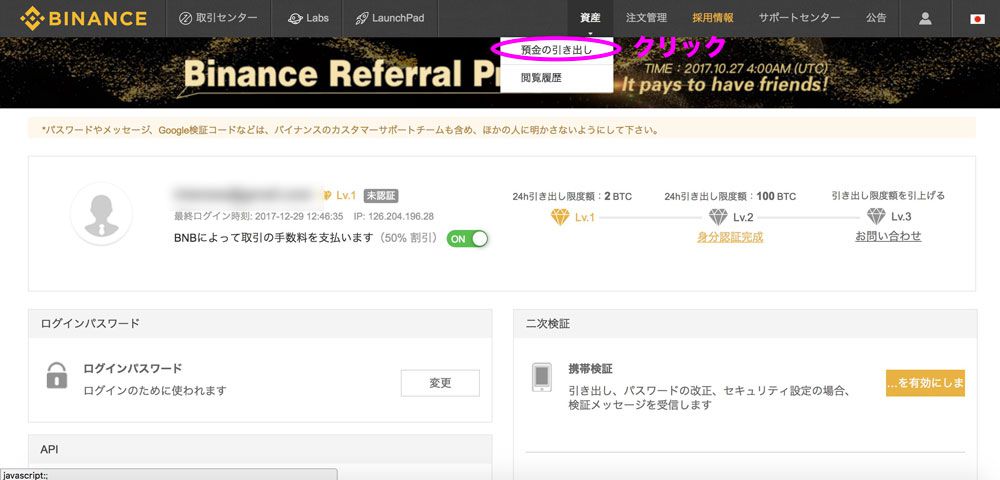Click the 変更 password change button
The width and height of the screenshot is (1000, 480).
[x=440, y=383]
